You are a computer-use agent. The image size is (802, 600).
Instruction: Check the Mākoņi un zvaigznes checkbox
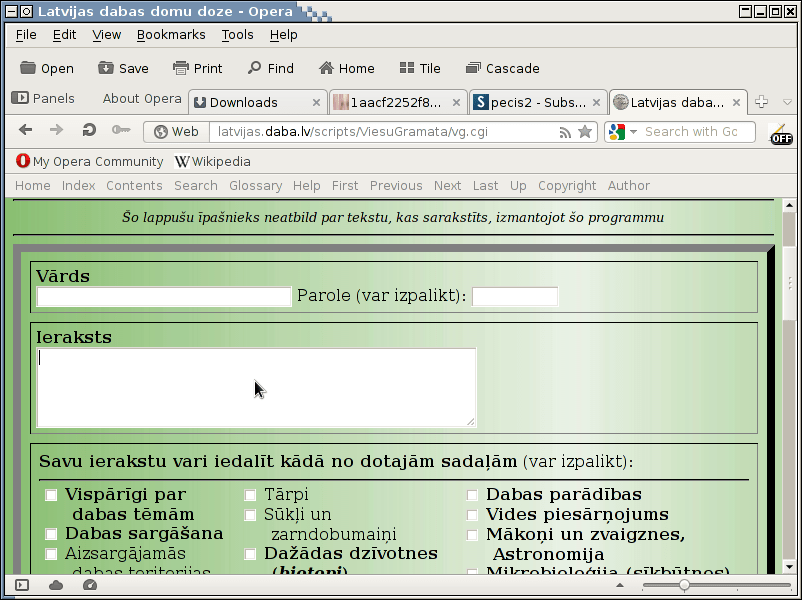click(472, 535)
